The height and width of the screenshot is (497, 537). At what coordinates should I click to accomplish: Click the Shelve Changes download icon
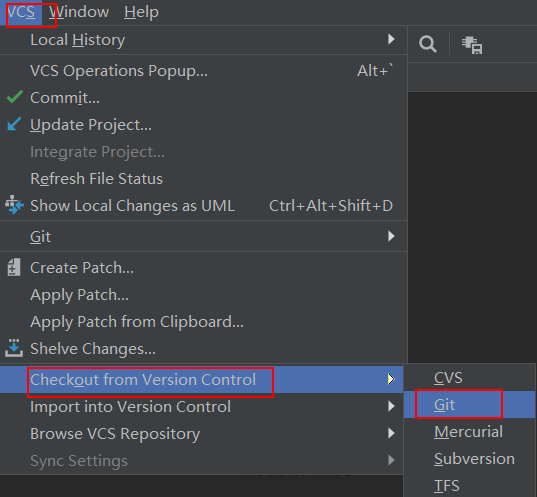[x=14, y=348]
